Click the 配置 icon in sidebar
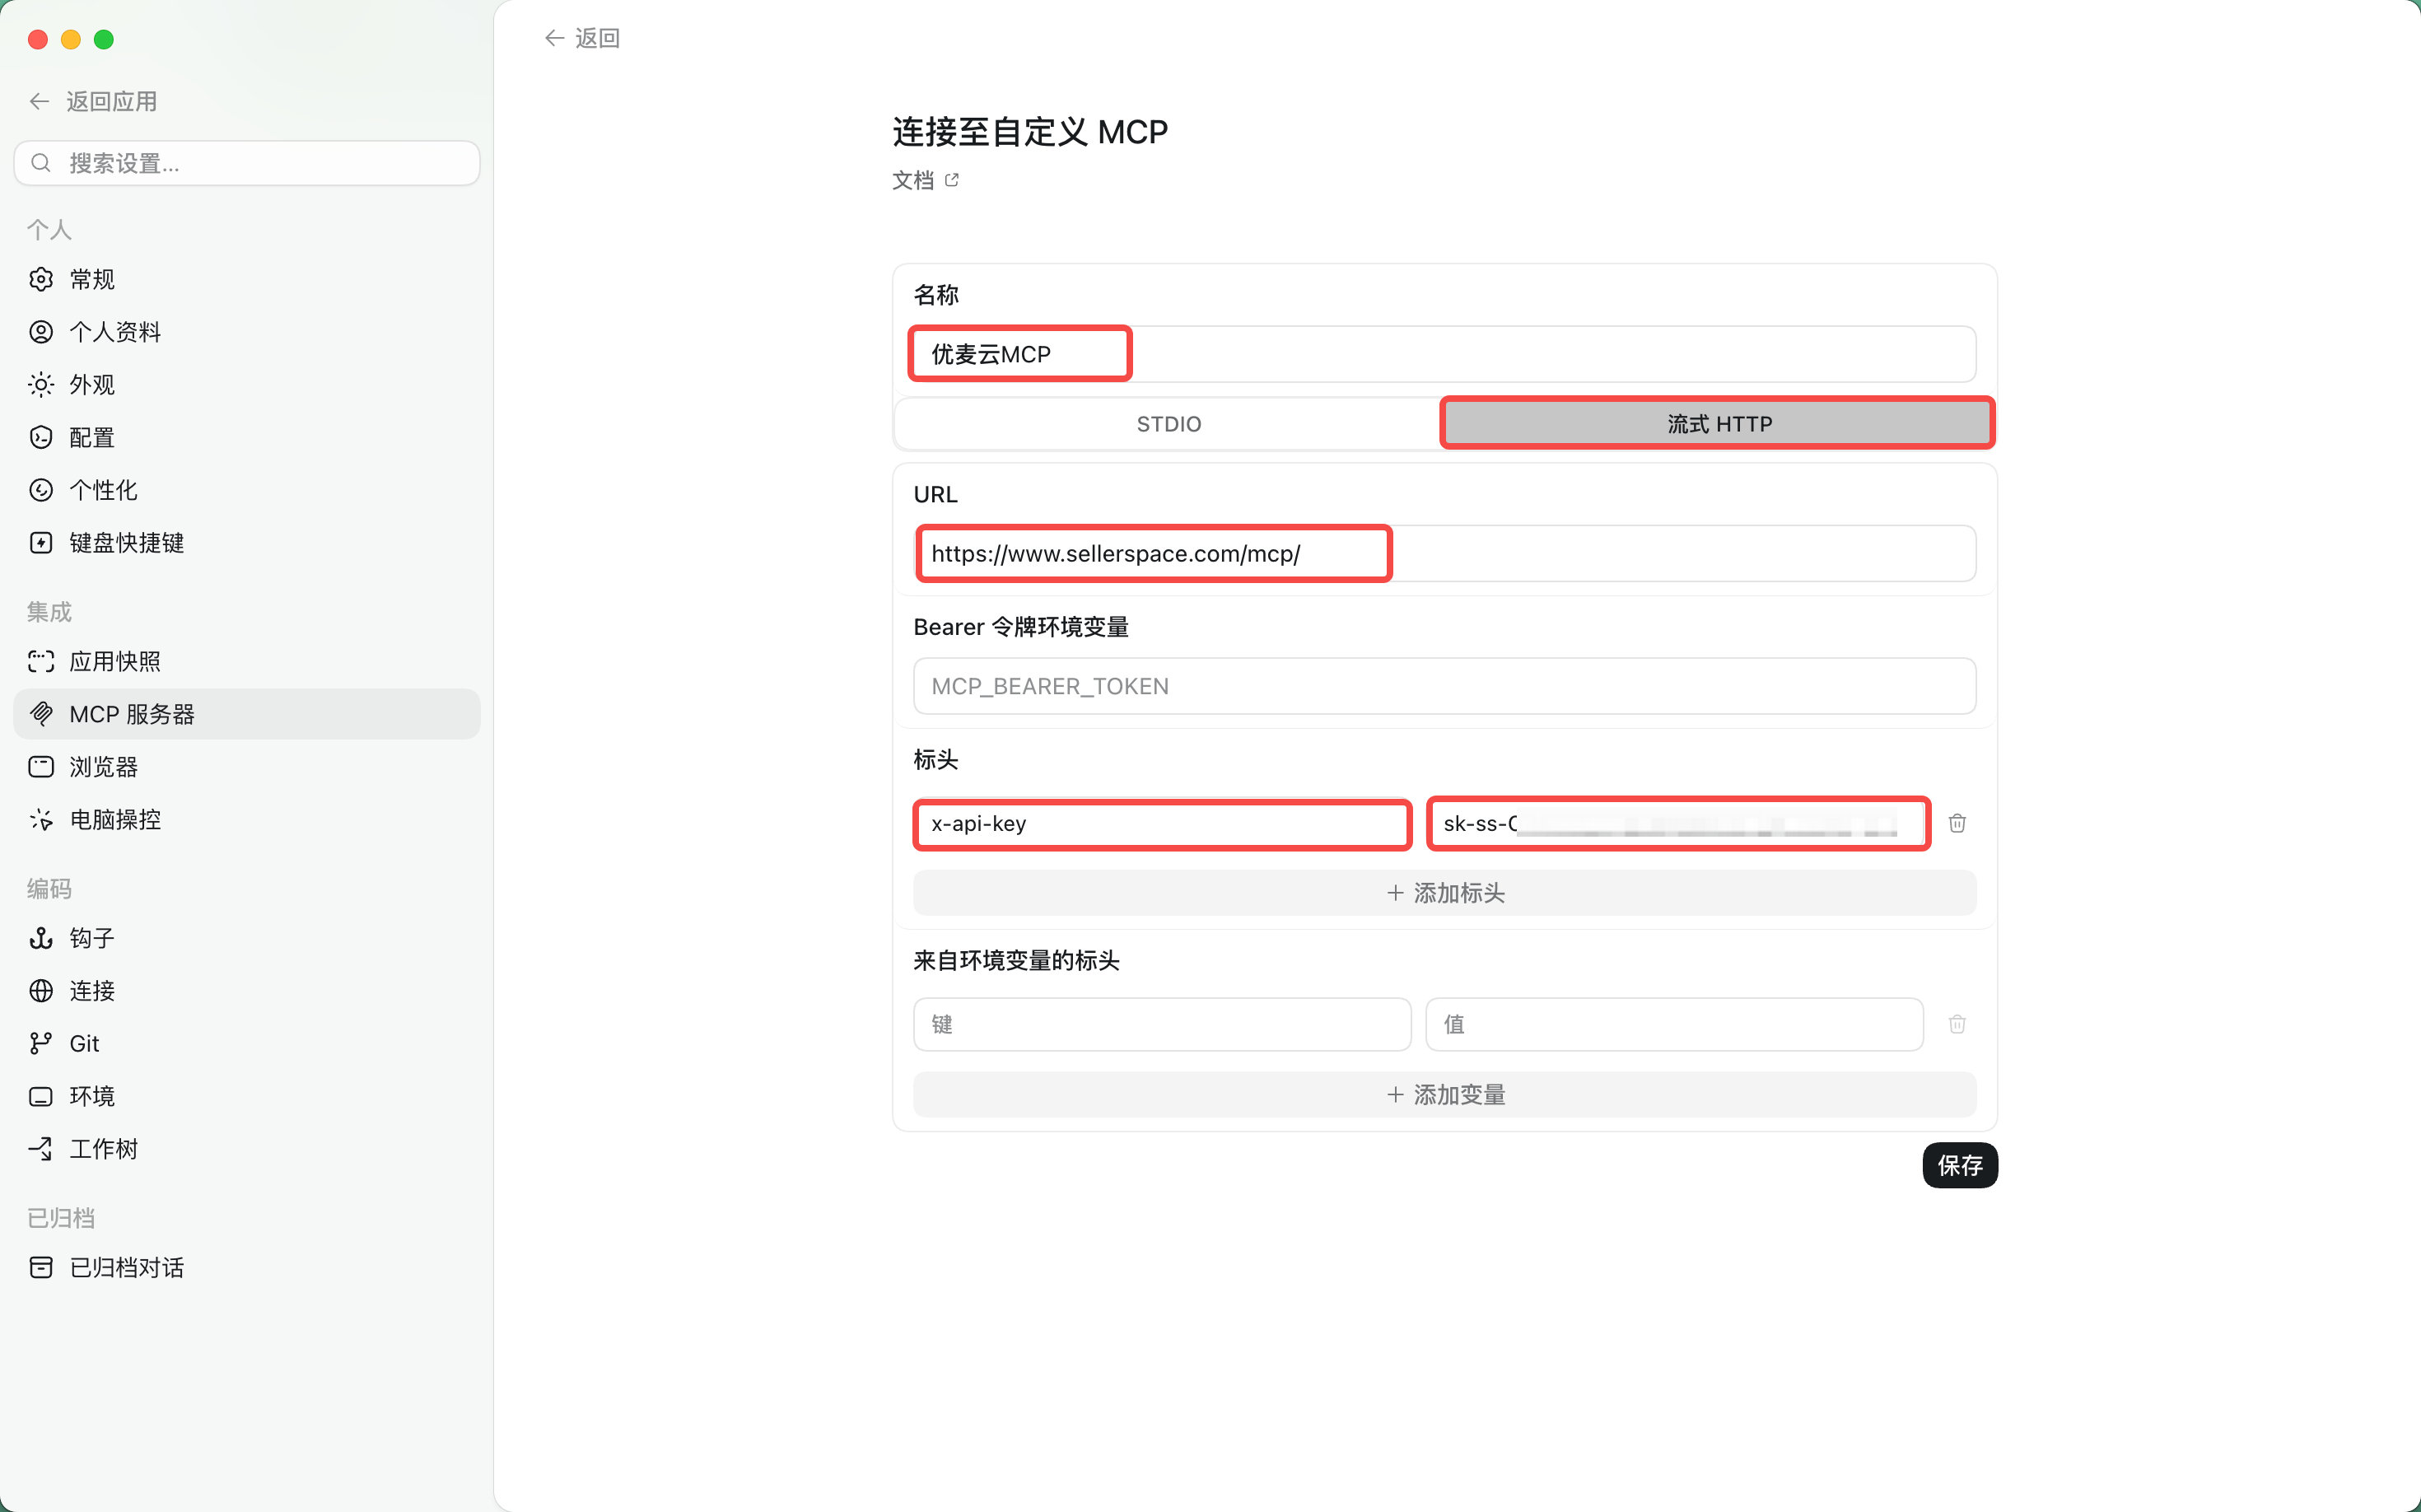 [x=41, y=437]
